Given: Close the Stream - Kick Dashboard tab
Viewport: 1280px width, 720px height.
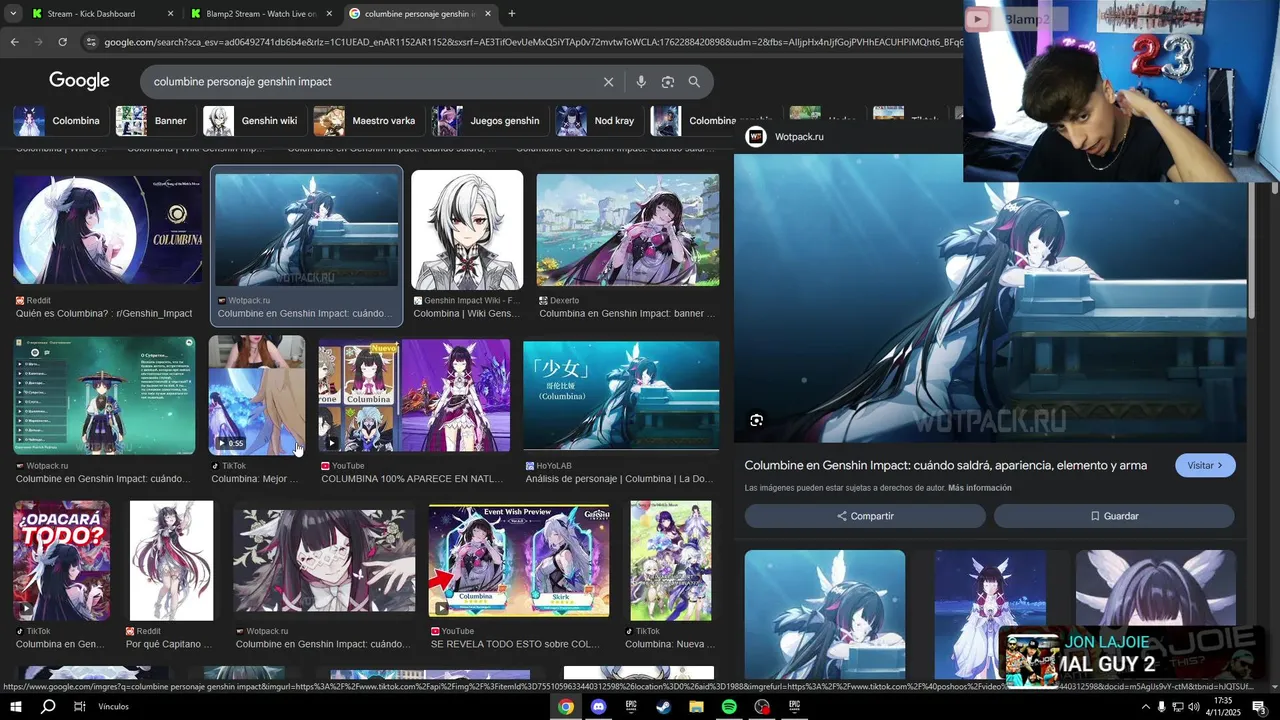Looking at the screenshot, I should (170, 14).
